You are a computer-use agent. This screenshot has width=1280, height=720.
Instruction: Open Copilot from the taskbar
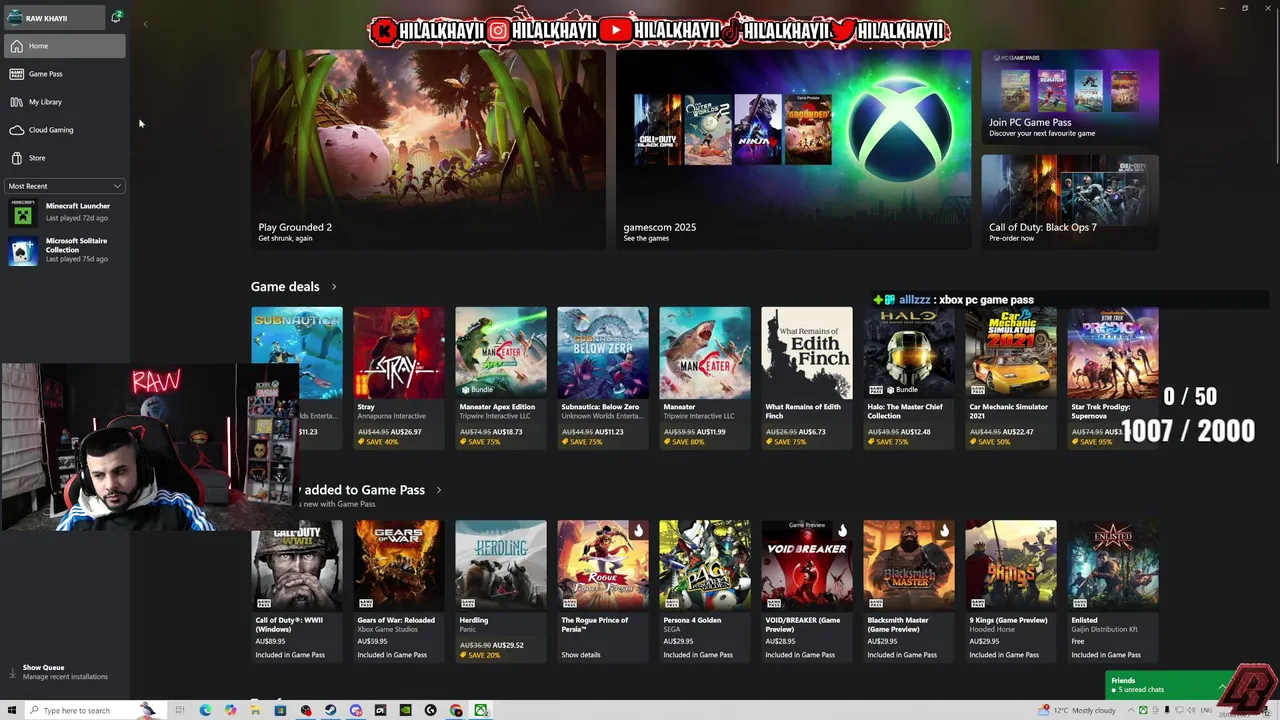pos(230,710)
